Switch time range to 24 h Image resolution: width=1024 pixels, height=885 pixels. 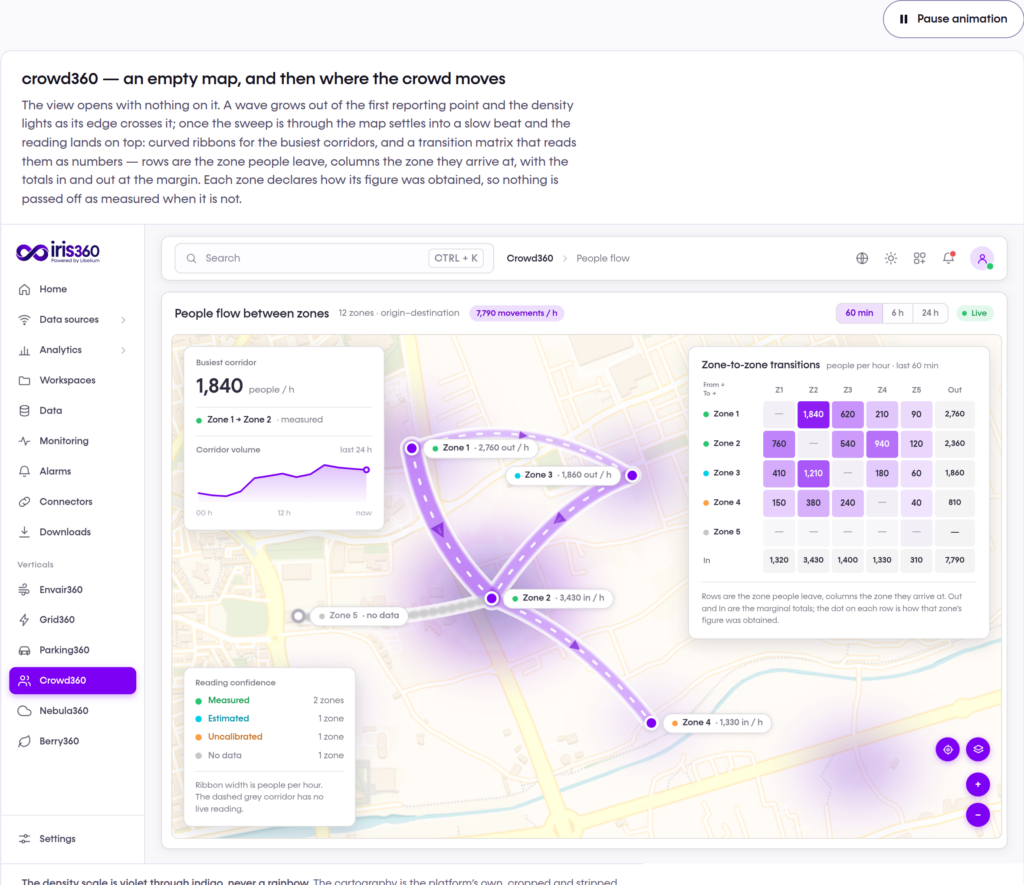930,313
